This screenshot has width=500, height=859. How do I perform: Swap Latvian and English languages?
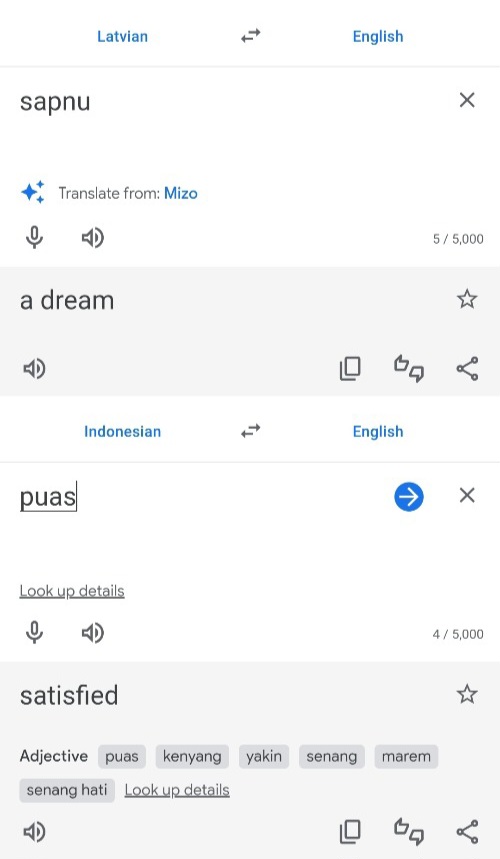click(250, 36)
